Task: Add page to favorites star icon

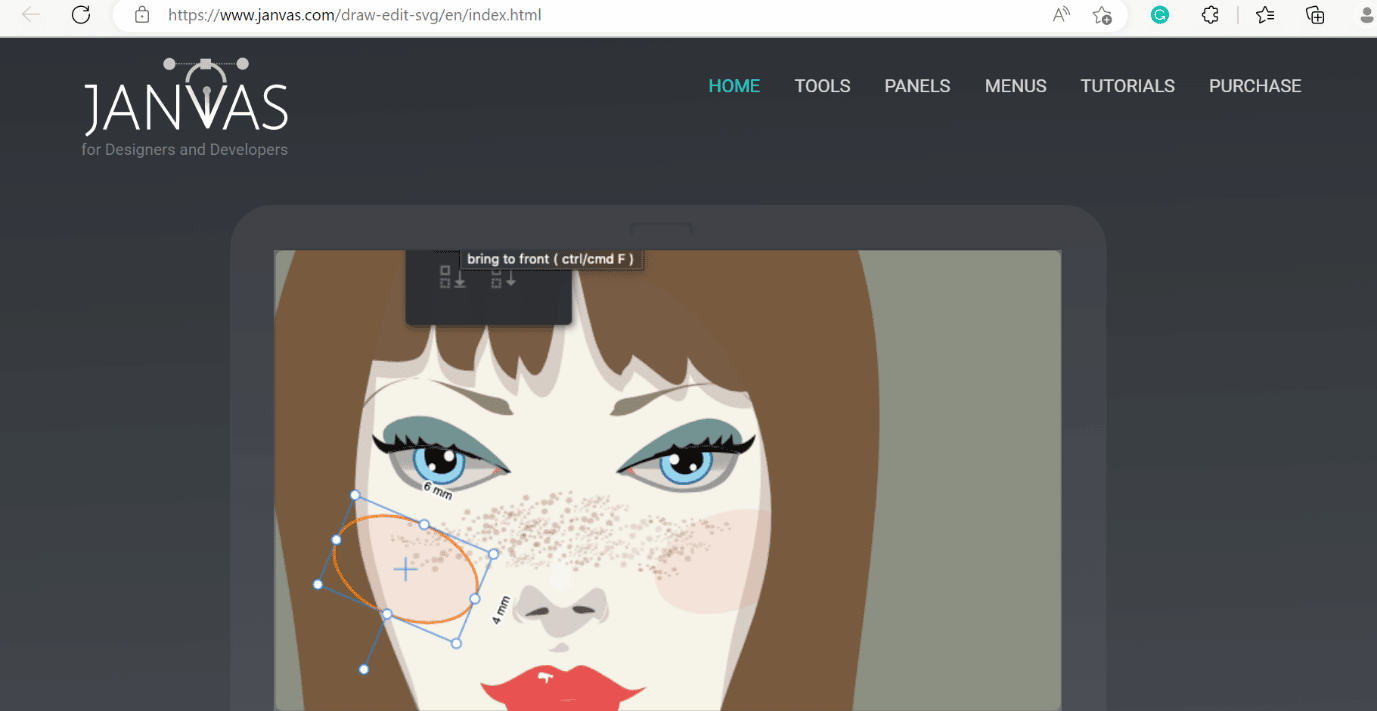Action: [1102, 15]
